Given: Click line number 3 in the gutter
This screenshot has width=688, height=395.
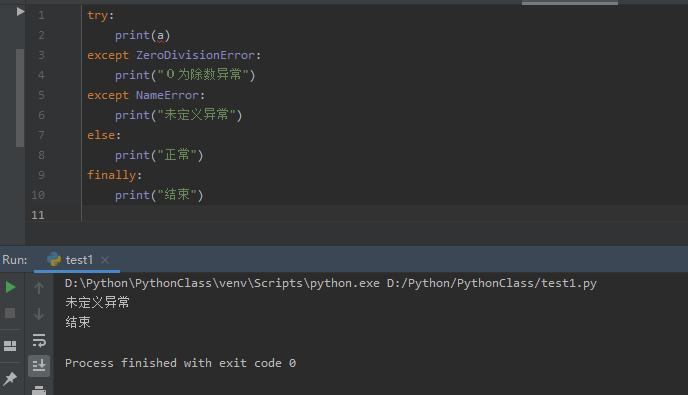Looking at the screenshot, I should click(41, 55).
